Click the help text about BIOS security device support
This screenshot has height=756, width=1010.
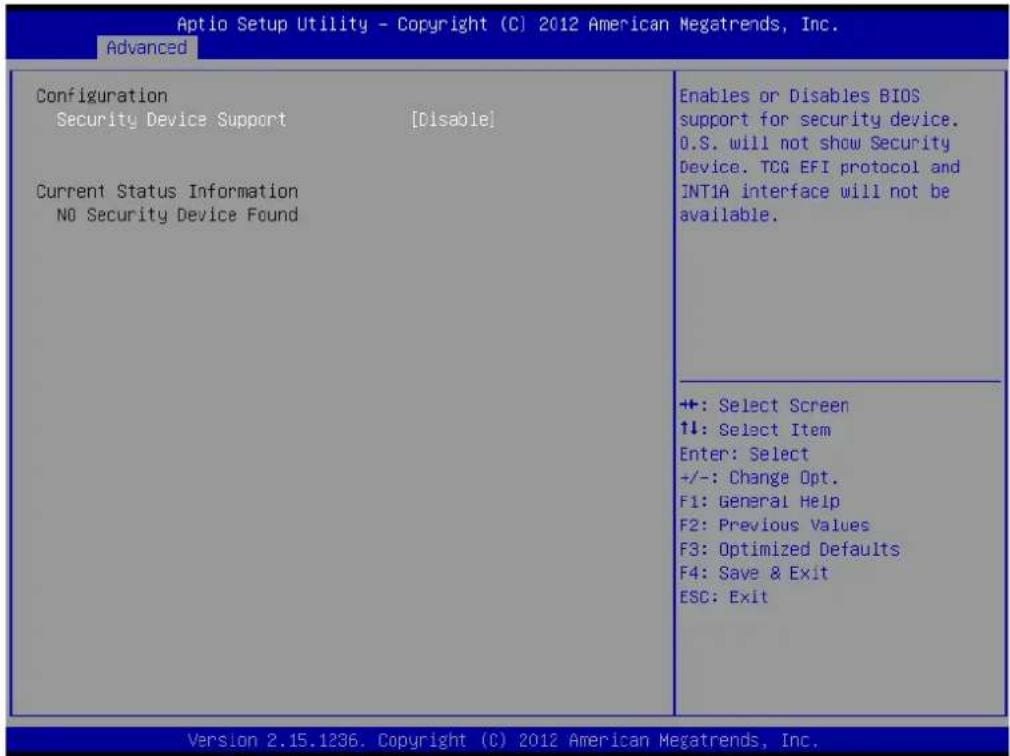pos(819,155)
